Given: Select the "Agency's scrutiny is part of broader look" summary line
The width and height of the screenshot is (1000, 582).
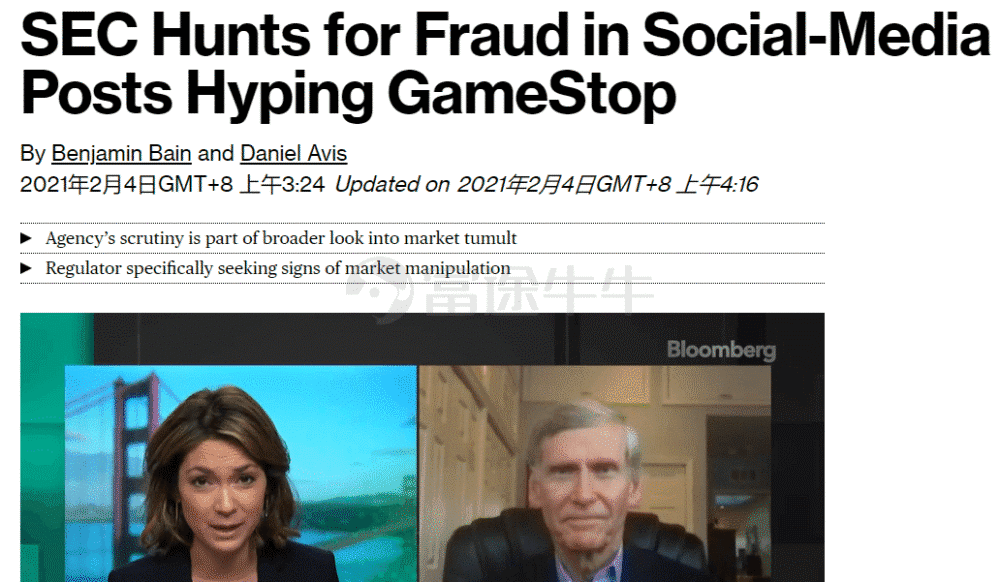Looking at the screenshot, I should pyautogui.click(x=281, y=239).
